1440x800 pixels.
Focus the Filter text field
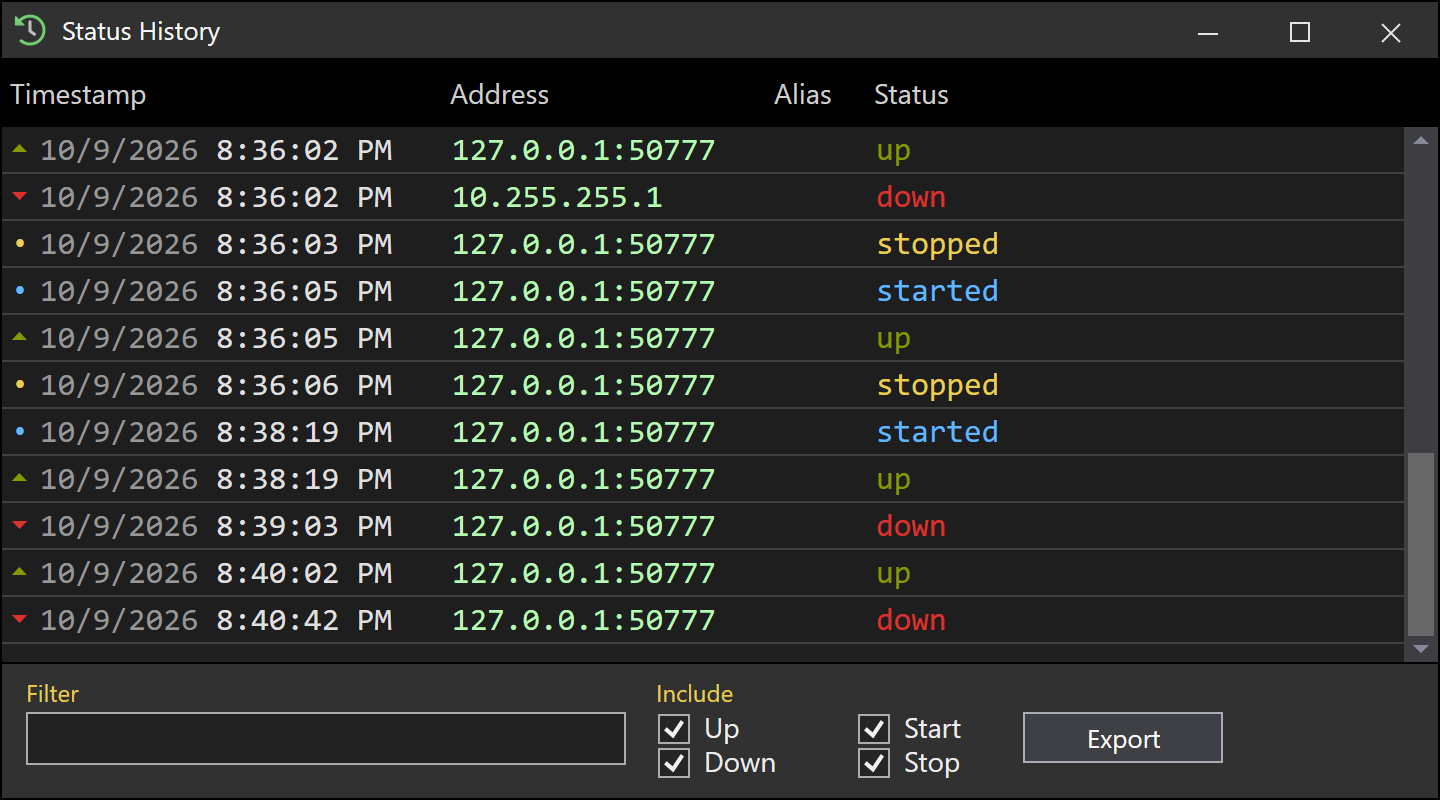(326, 739)
